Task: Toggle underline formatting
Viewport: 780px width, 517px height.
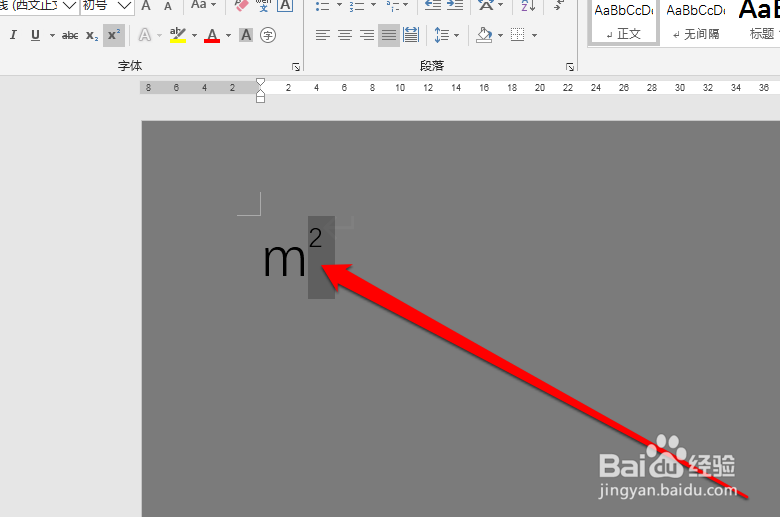Action: (35, 35)
